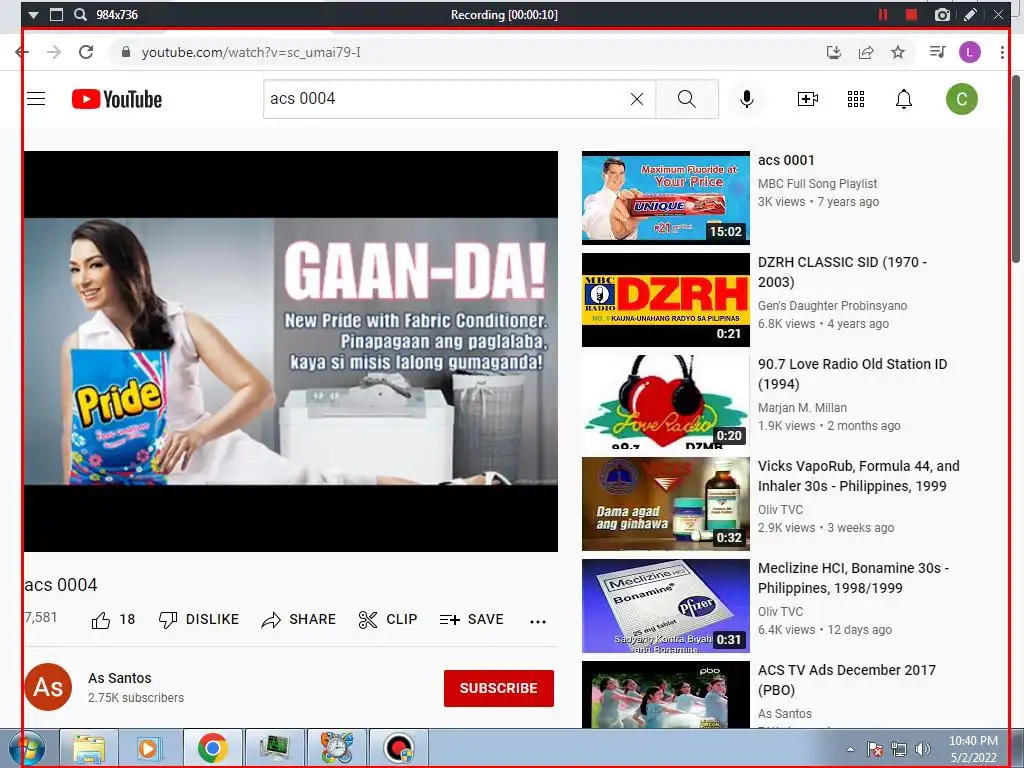Reload the browser page

pos(86,52)
